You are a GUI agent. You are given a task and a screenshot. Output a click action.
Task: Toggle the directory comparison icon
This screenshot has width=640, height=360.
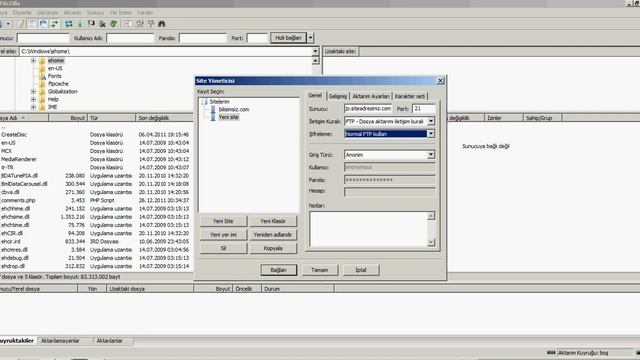click(140, 24)
